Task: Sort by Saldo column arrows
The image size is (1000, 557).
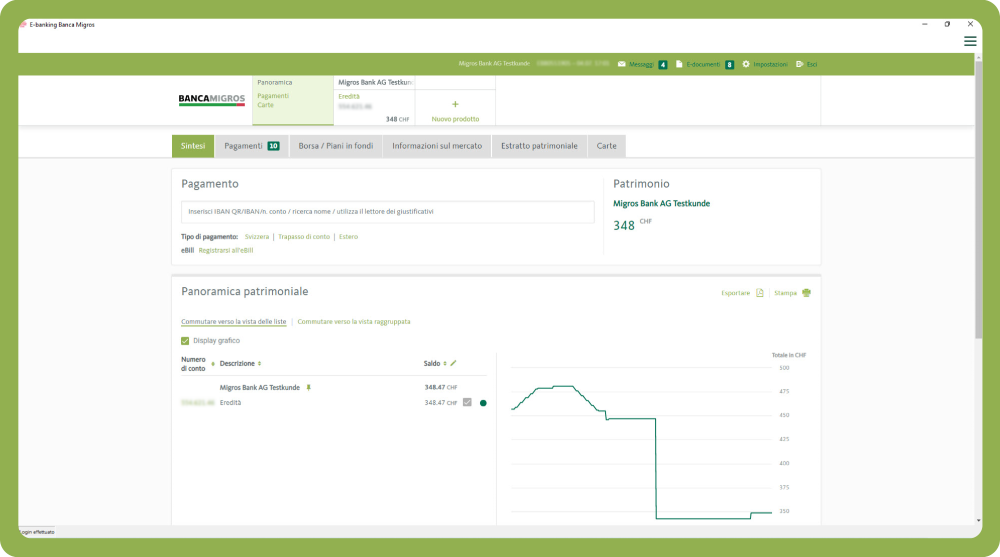Action: point(444,364)
